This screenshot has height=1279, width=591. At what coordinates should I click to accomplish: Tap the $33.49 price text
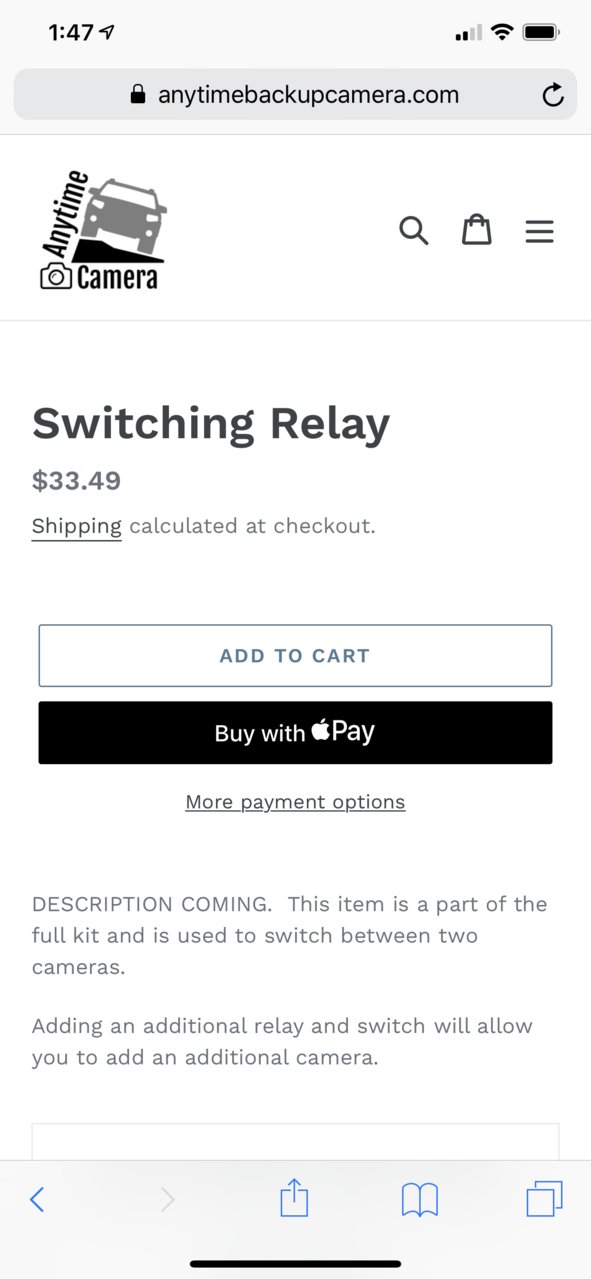click(x=76, y=481)
